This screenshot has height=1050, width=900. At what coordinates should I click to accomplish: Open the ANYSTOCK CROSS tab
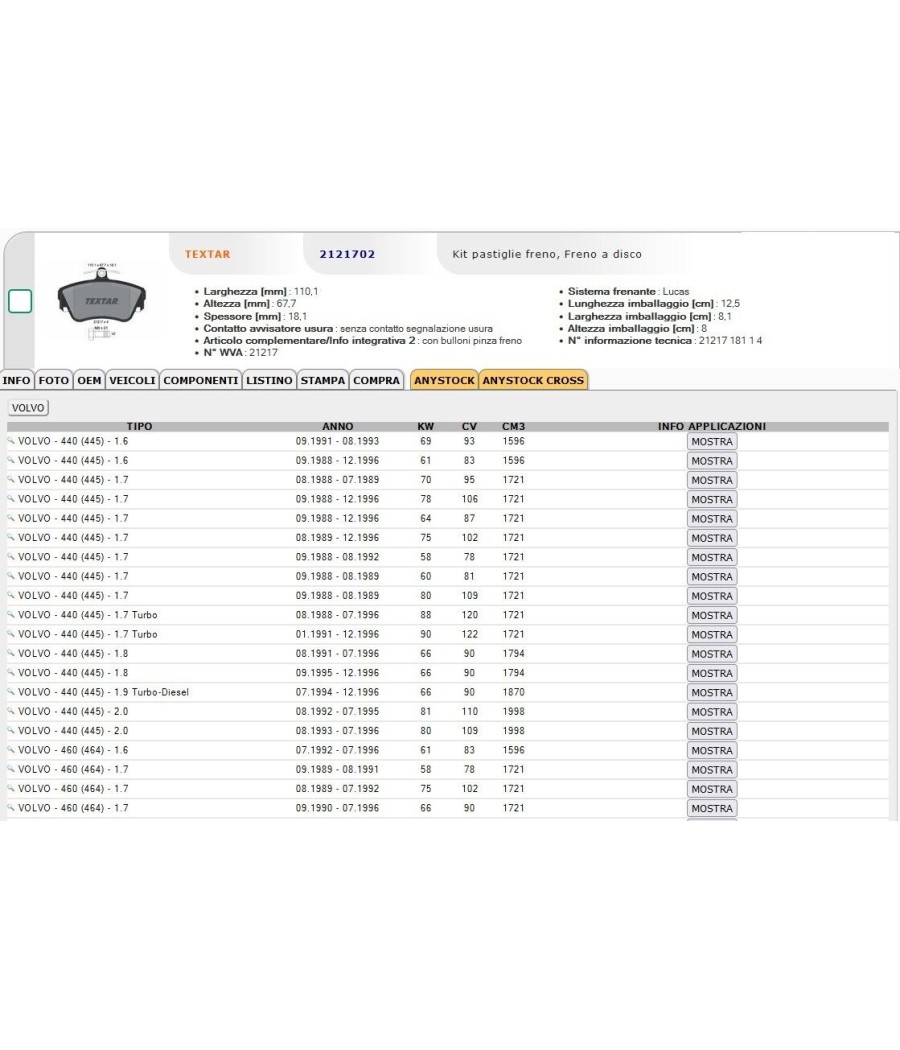click(533, 380)
